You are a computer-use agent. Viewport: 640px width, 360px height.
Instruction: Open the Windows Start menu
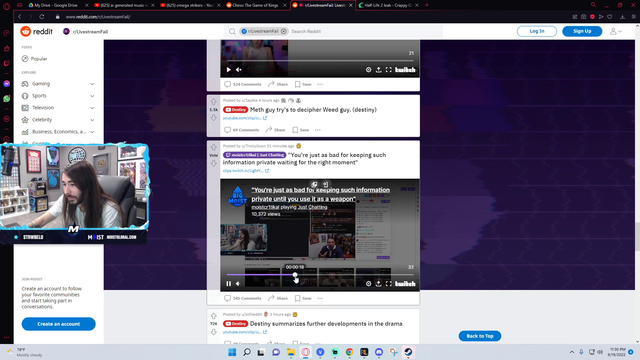pyautogui.click(x=232, y=352)
